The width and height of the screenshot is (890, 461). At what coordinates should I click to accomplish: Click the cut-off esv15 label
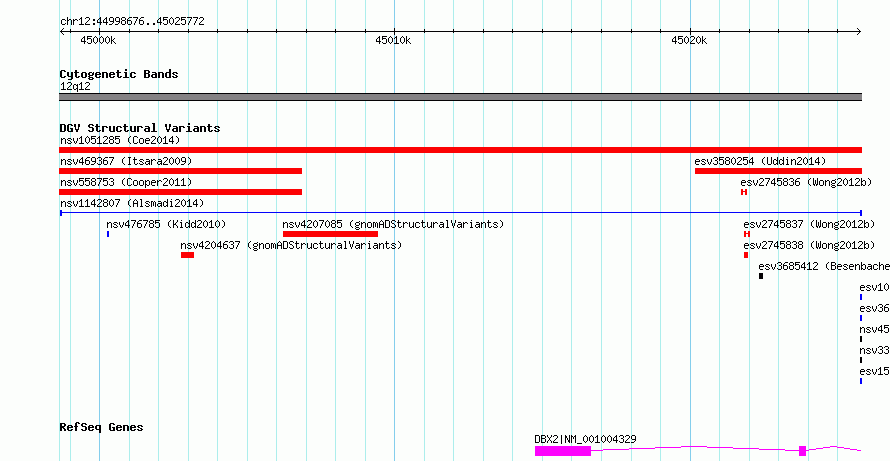[875, 371]
